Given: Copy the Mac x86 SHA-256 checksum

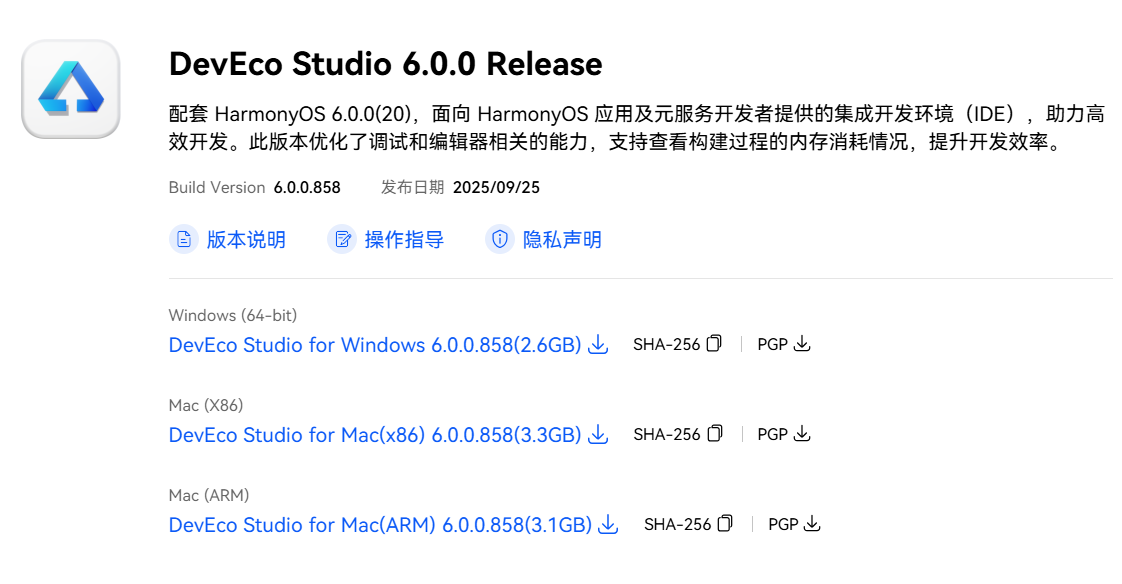Looking at the screenshot, I should pyautogui.click(x=714, y=434).
